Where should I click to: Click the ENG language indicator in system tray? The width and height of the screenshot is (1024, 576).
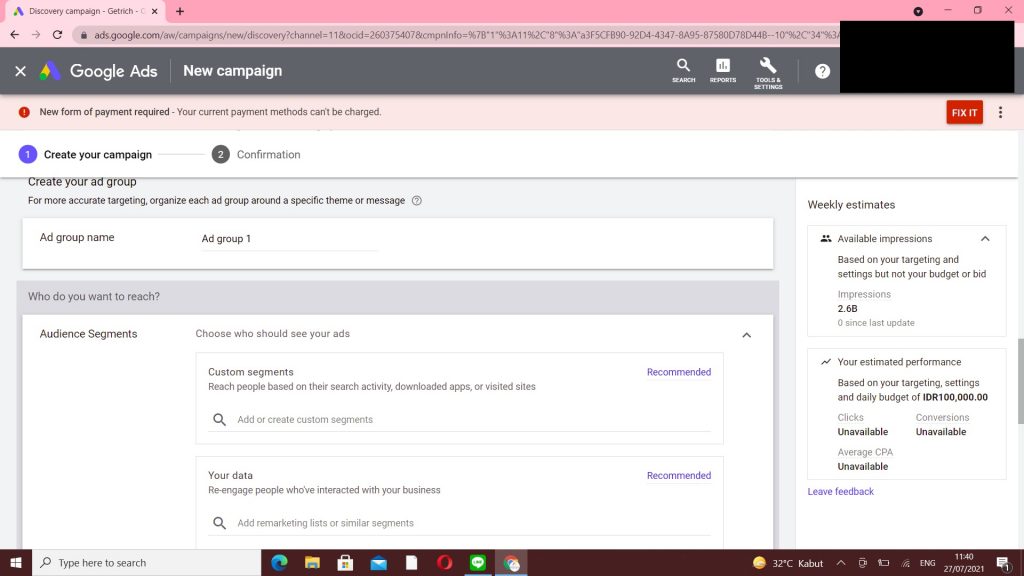(x=926, y=562)
